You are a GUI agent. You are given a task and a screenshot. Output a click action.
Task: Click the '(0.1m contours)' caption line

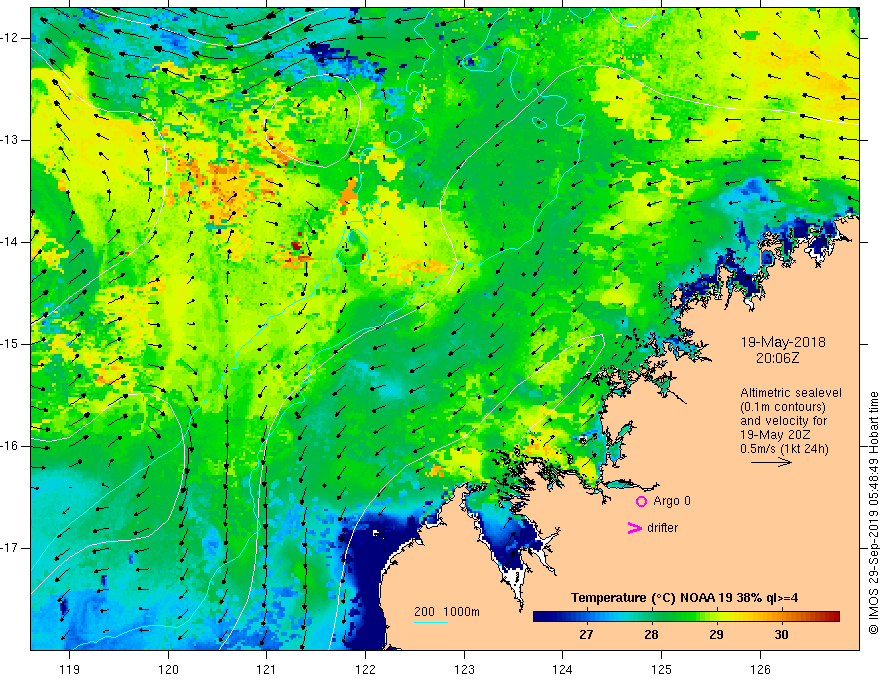tap(782, 407)
